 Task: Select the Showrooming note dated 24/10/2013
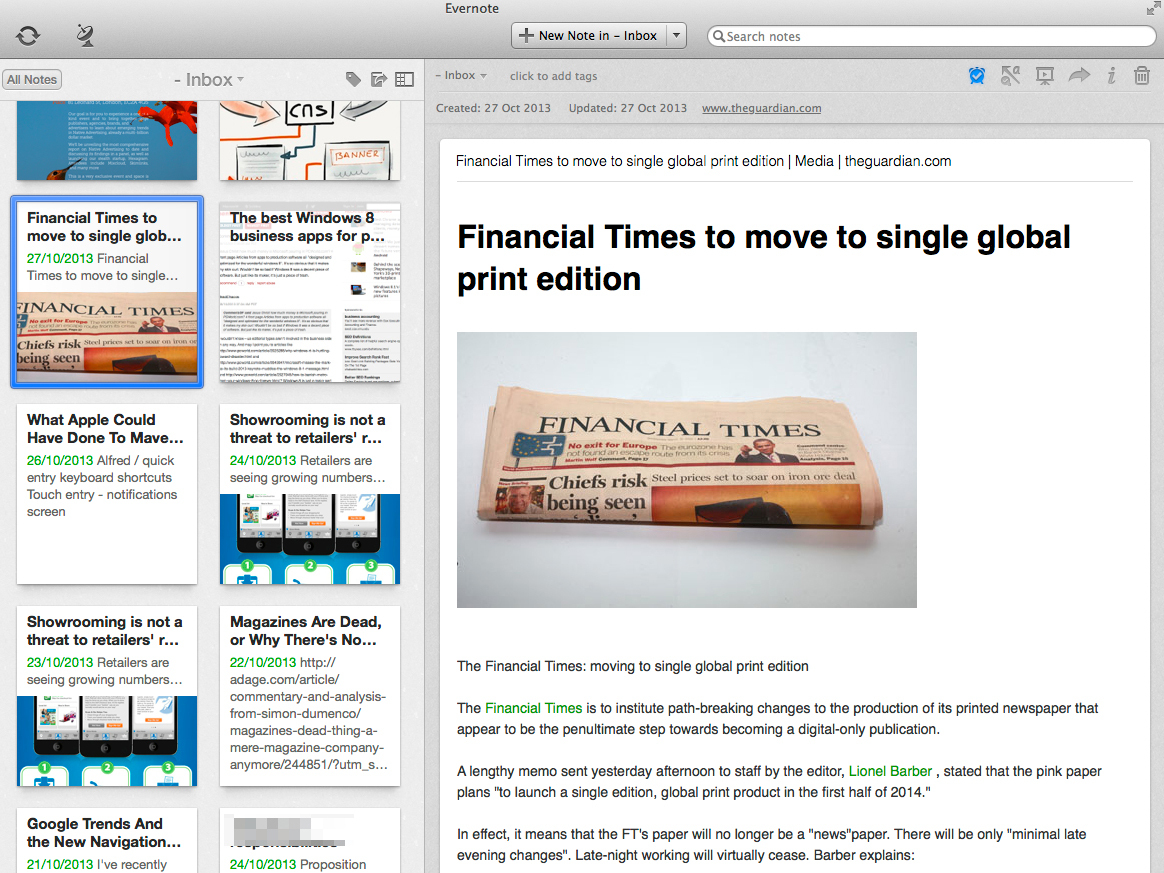(310, 494)
